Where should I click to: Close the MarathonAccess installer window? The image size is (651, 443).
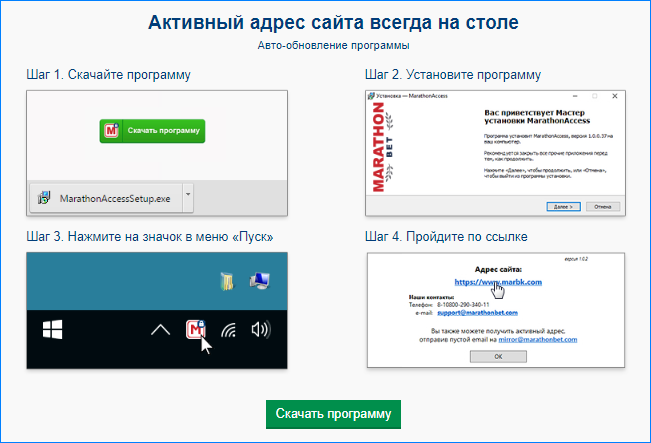[615, 96]
